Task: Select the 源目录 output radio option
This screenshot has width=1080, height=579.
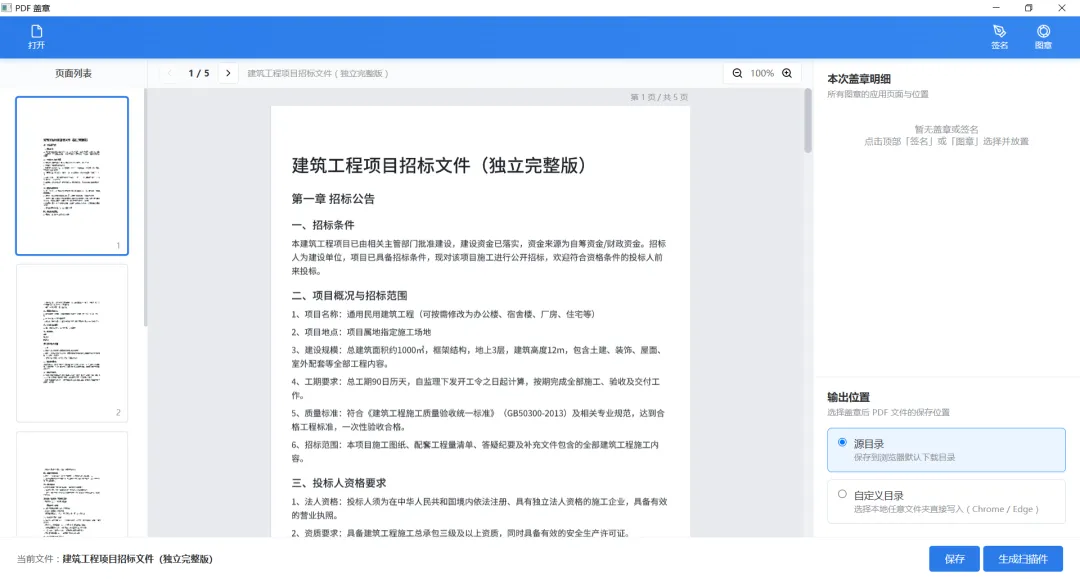Action: tap(946, 450)
